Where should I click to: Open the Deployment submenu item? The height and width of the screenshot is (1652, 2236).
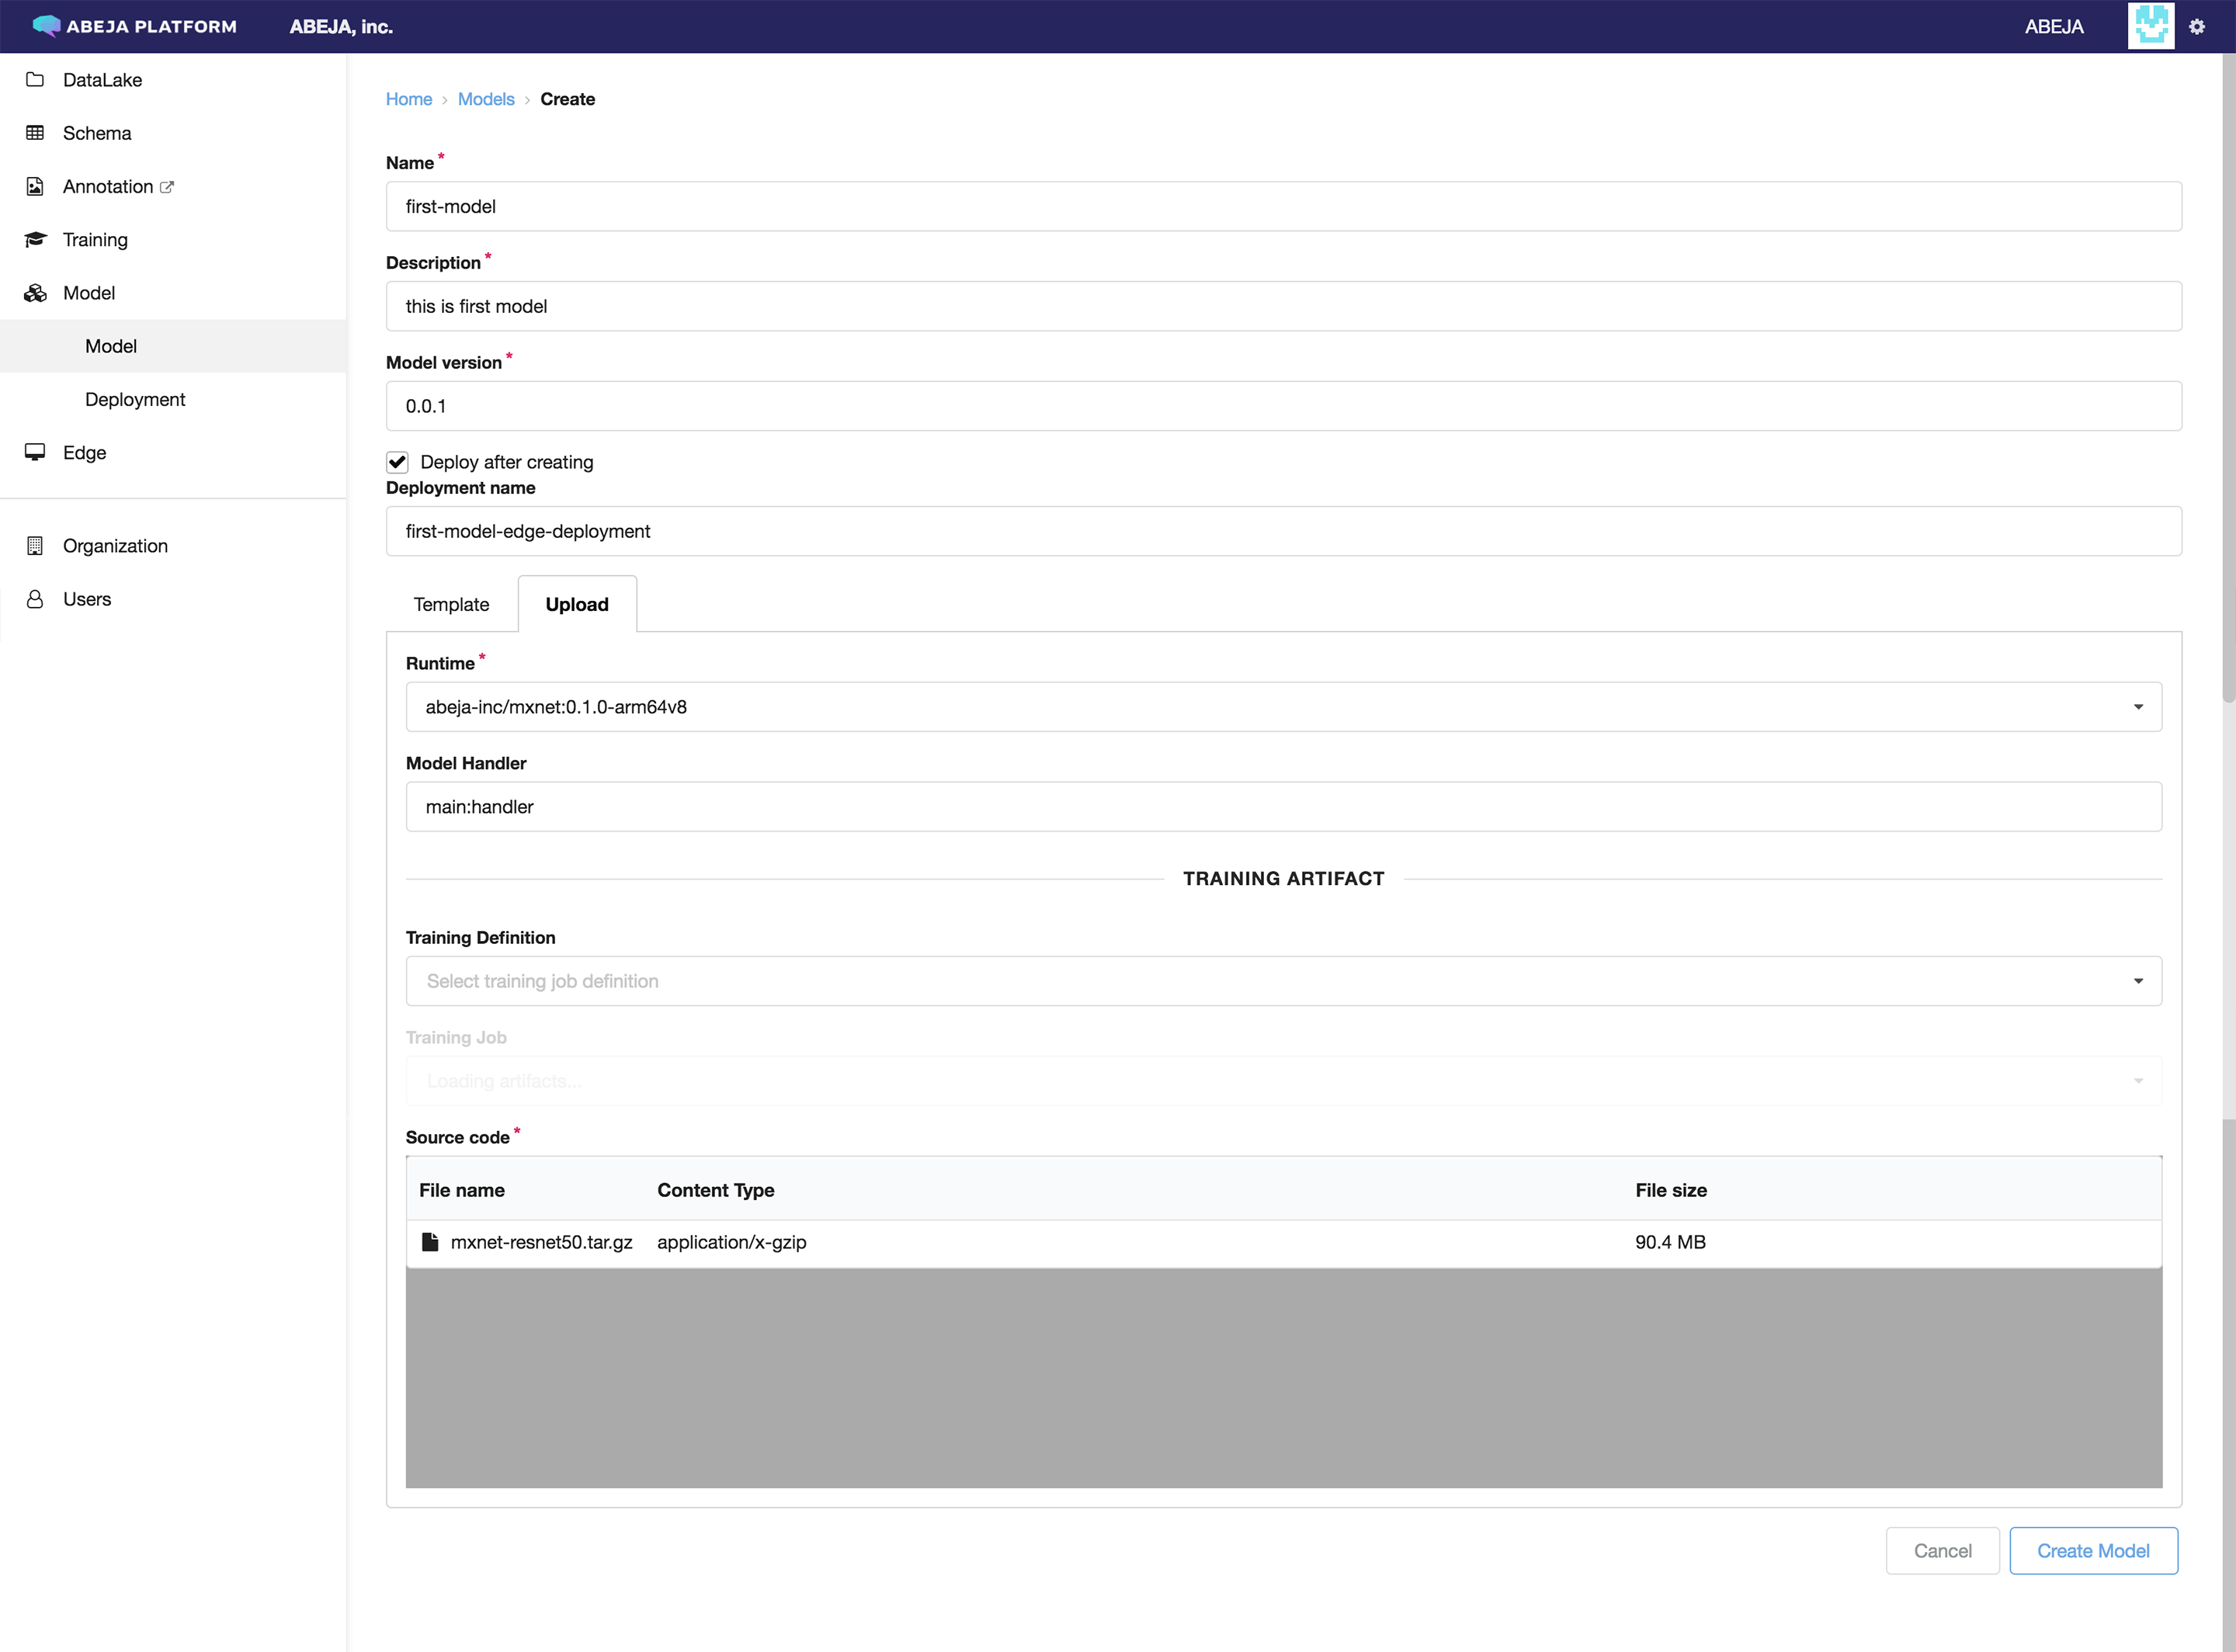pos(173,399)
